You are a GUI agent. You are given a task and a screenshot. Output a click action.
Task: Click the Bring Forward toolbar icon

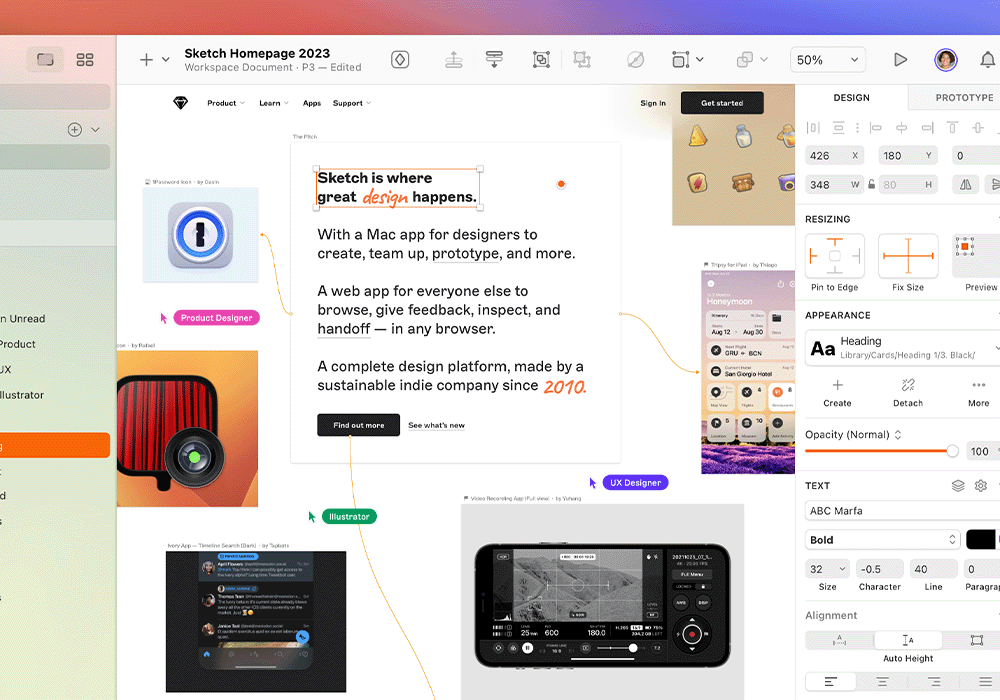(453, 60)
